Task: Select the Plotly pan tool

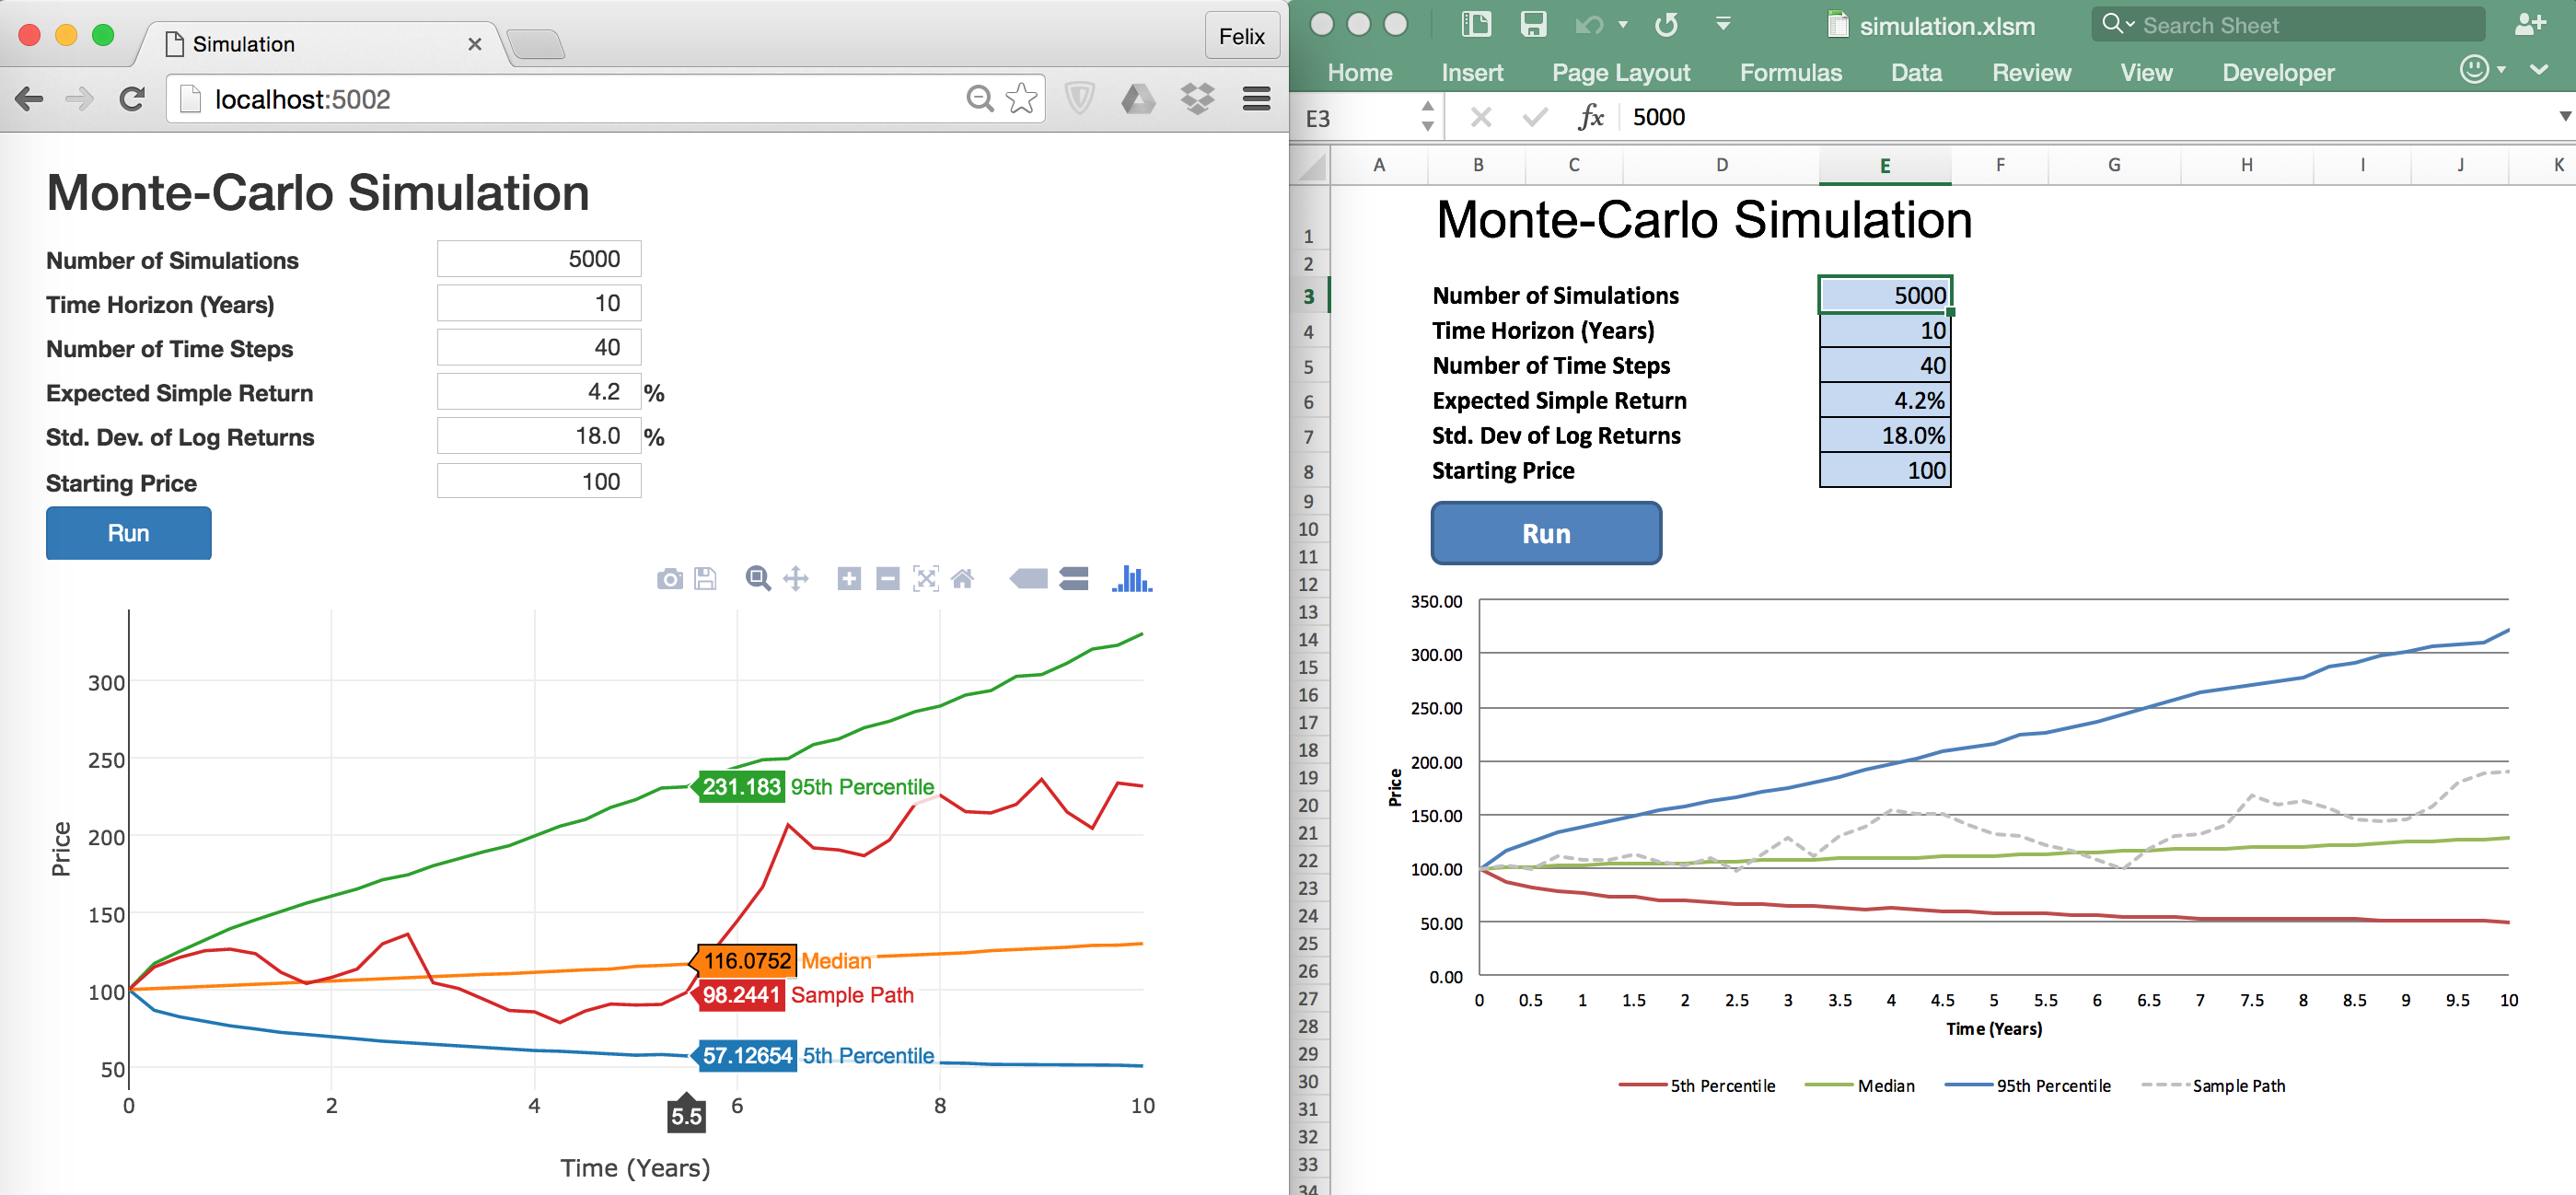Action: [x=795, y=578]
